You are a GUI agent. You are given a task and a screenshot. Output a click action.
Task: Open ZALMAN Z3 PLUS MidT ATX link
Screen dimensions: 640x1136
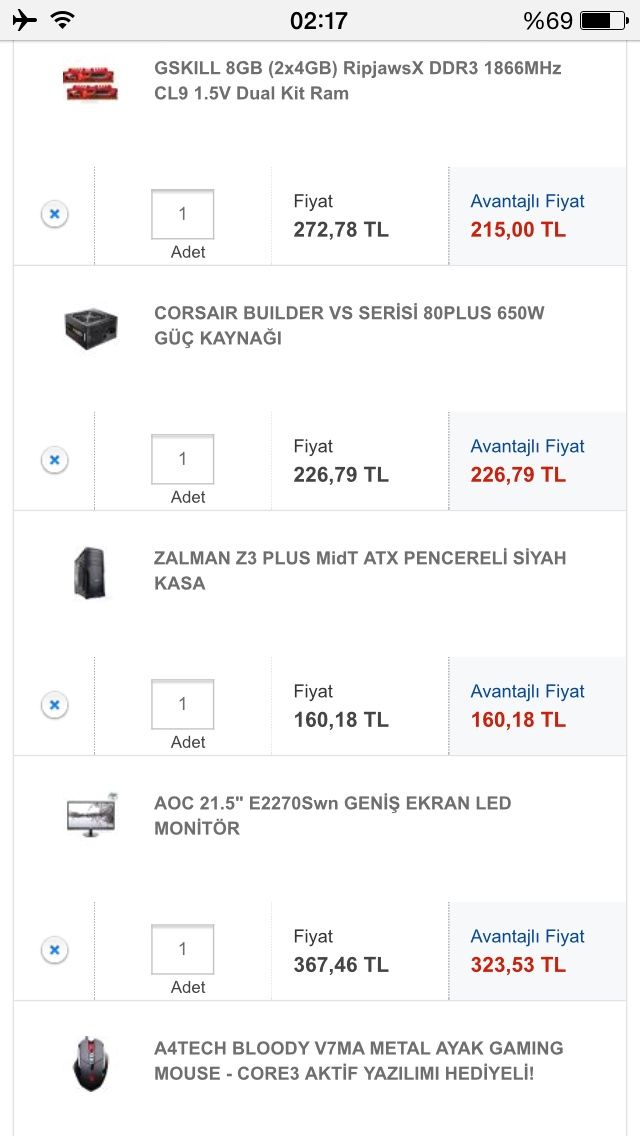[359, 571]
